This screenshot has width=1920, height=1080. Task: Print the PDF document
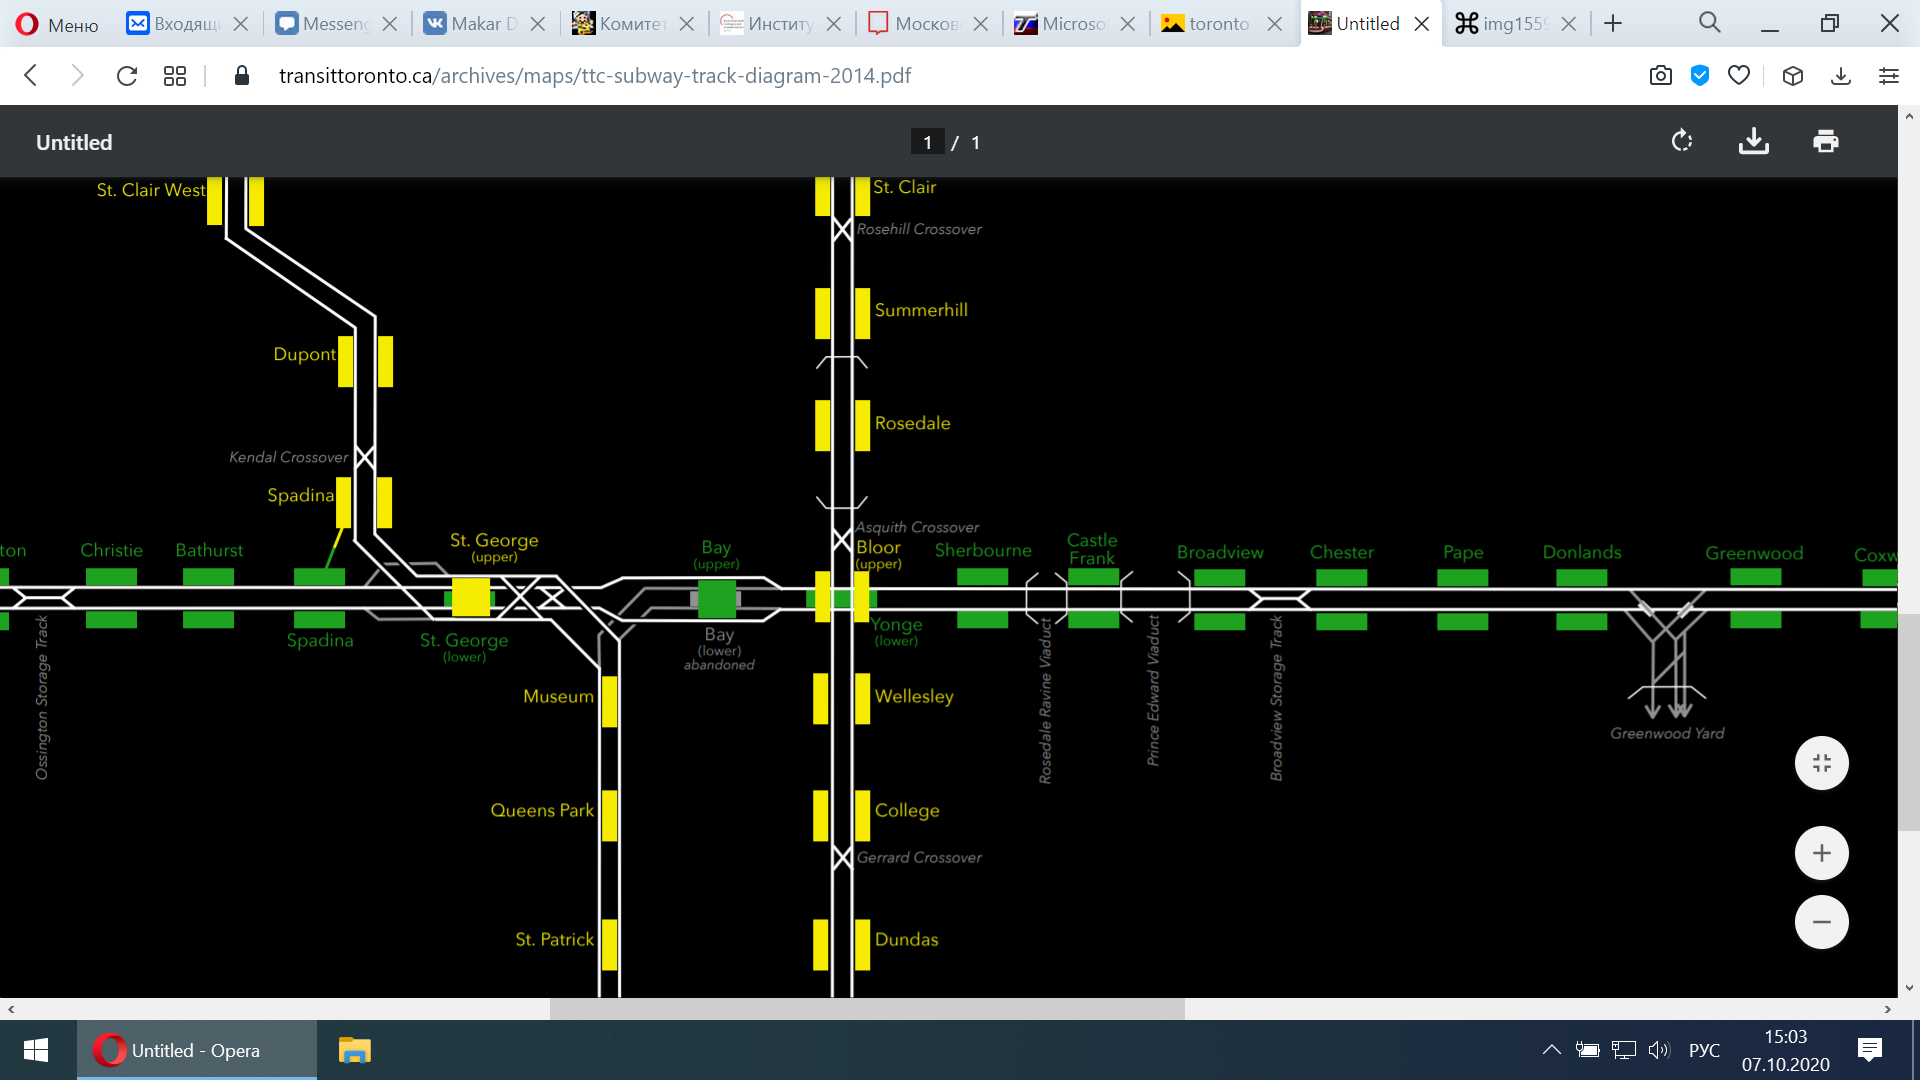tap(1826, 142)
